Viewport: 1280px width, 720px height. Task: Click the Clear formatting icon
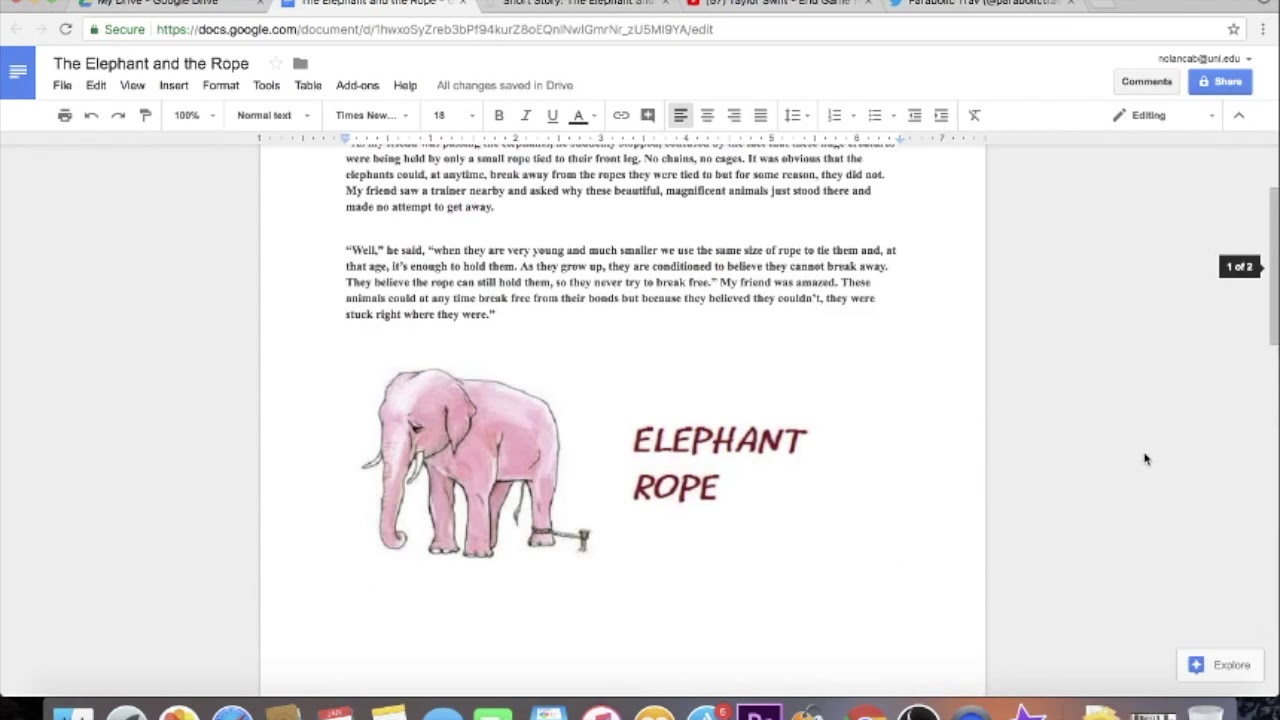975,115
